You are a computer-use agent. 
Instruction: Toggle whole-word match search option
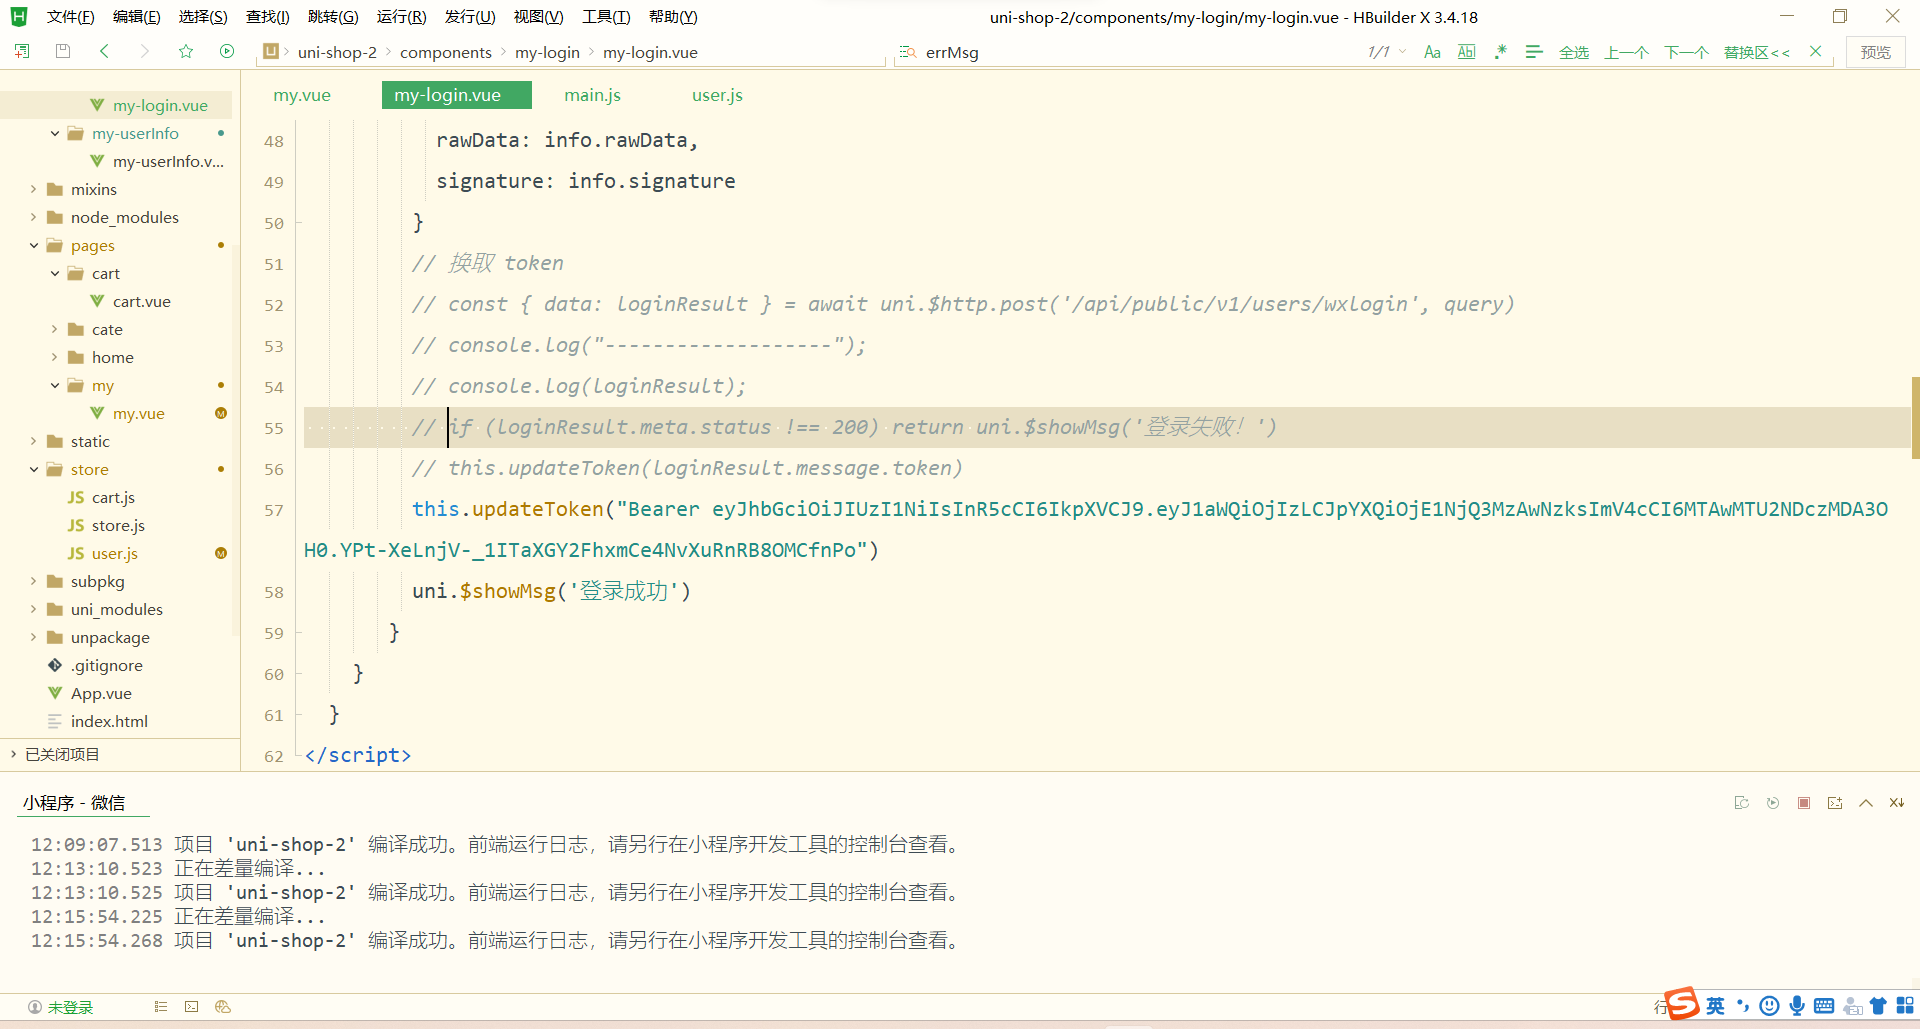[x=1467, y=52]
